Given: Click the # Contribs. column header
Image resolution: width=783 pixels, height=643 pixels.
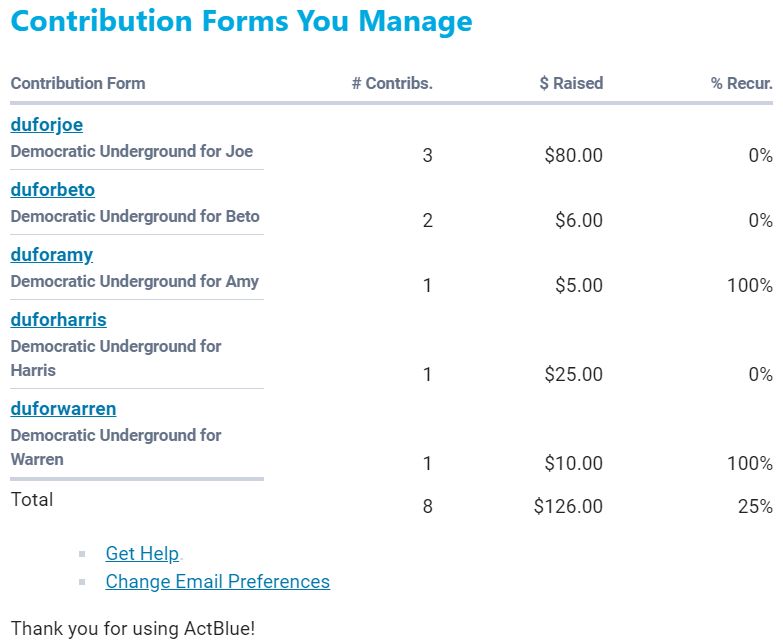Looking at the screenshot, I should pos(392,84).
